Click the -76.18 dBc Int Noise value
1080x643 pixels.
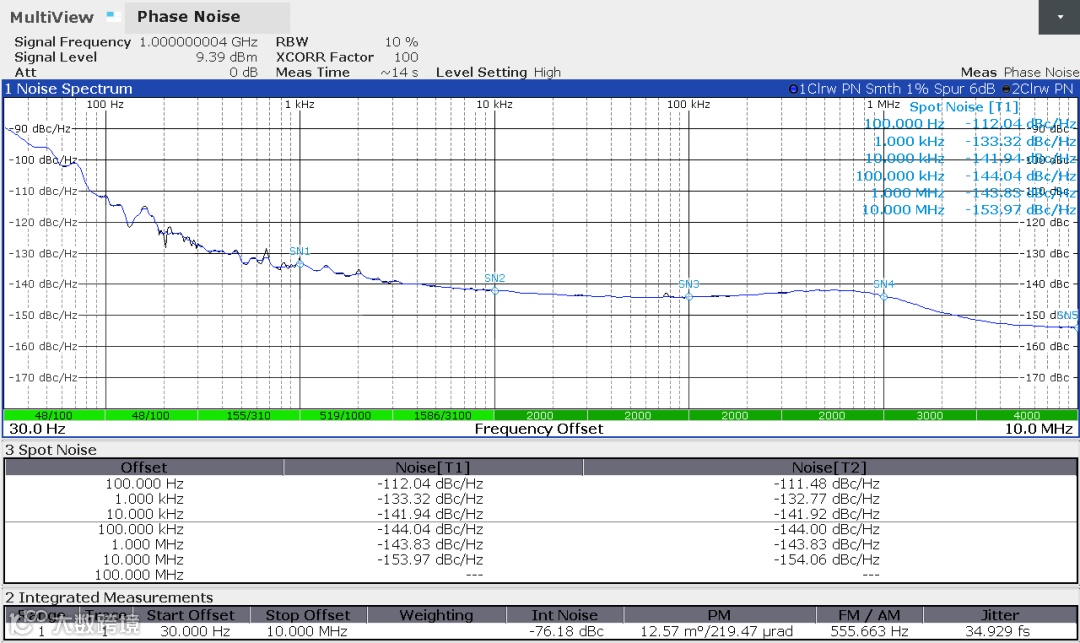pos(566,631)
